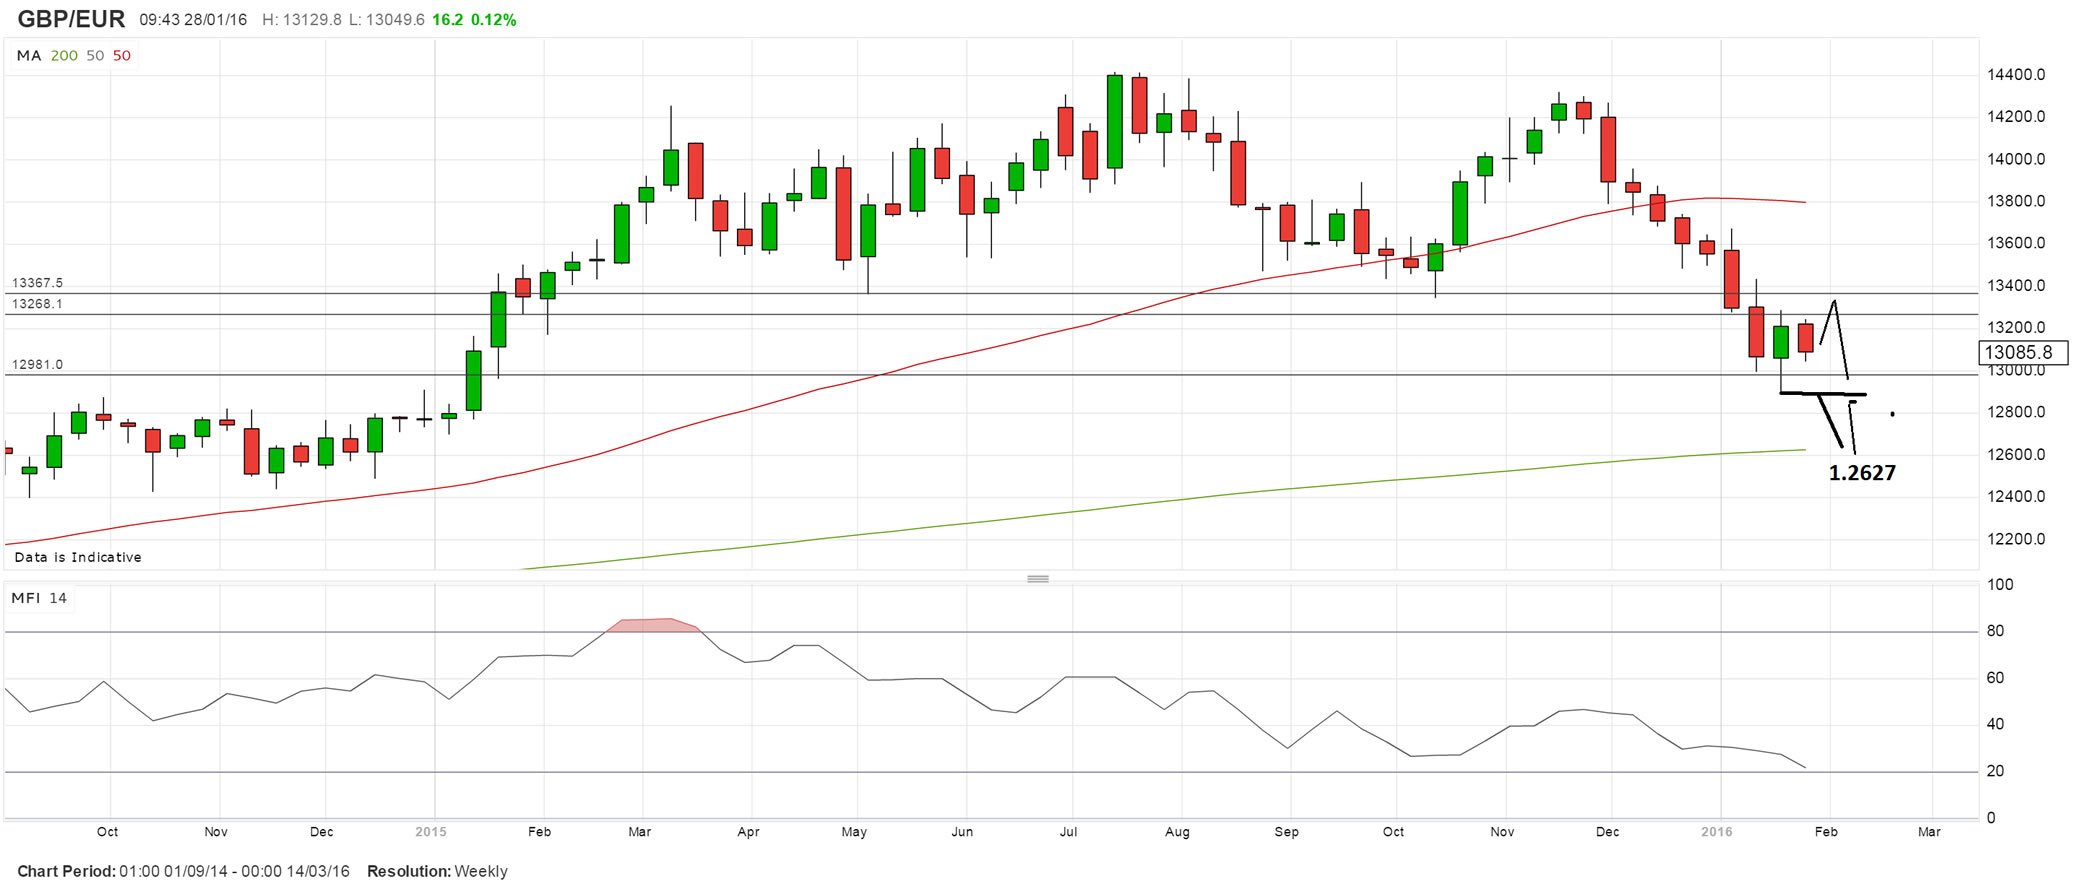Click the 1.2627 target annotation
The height and width of the screenshot is (881, 2080).
[1861, 473]
